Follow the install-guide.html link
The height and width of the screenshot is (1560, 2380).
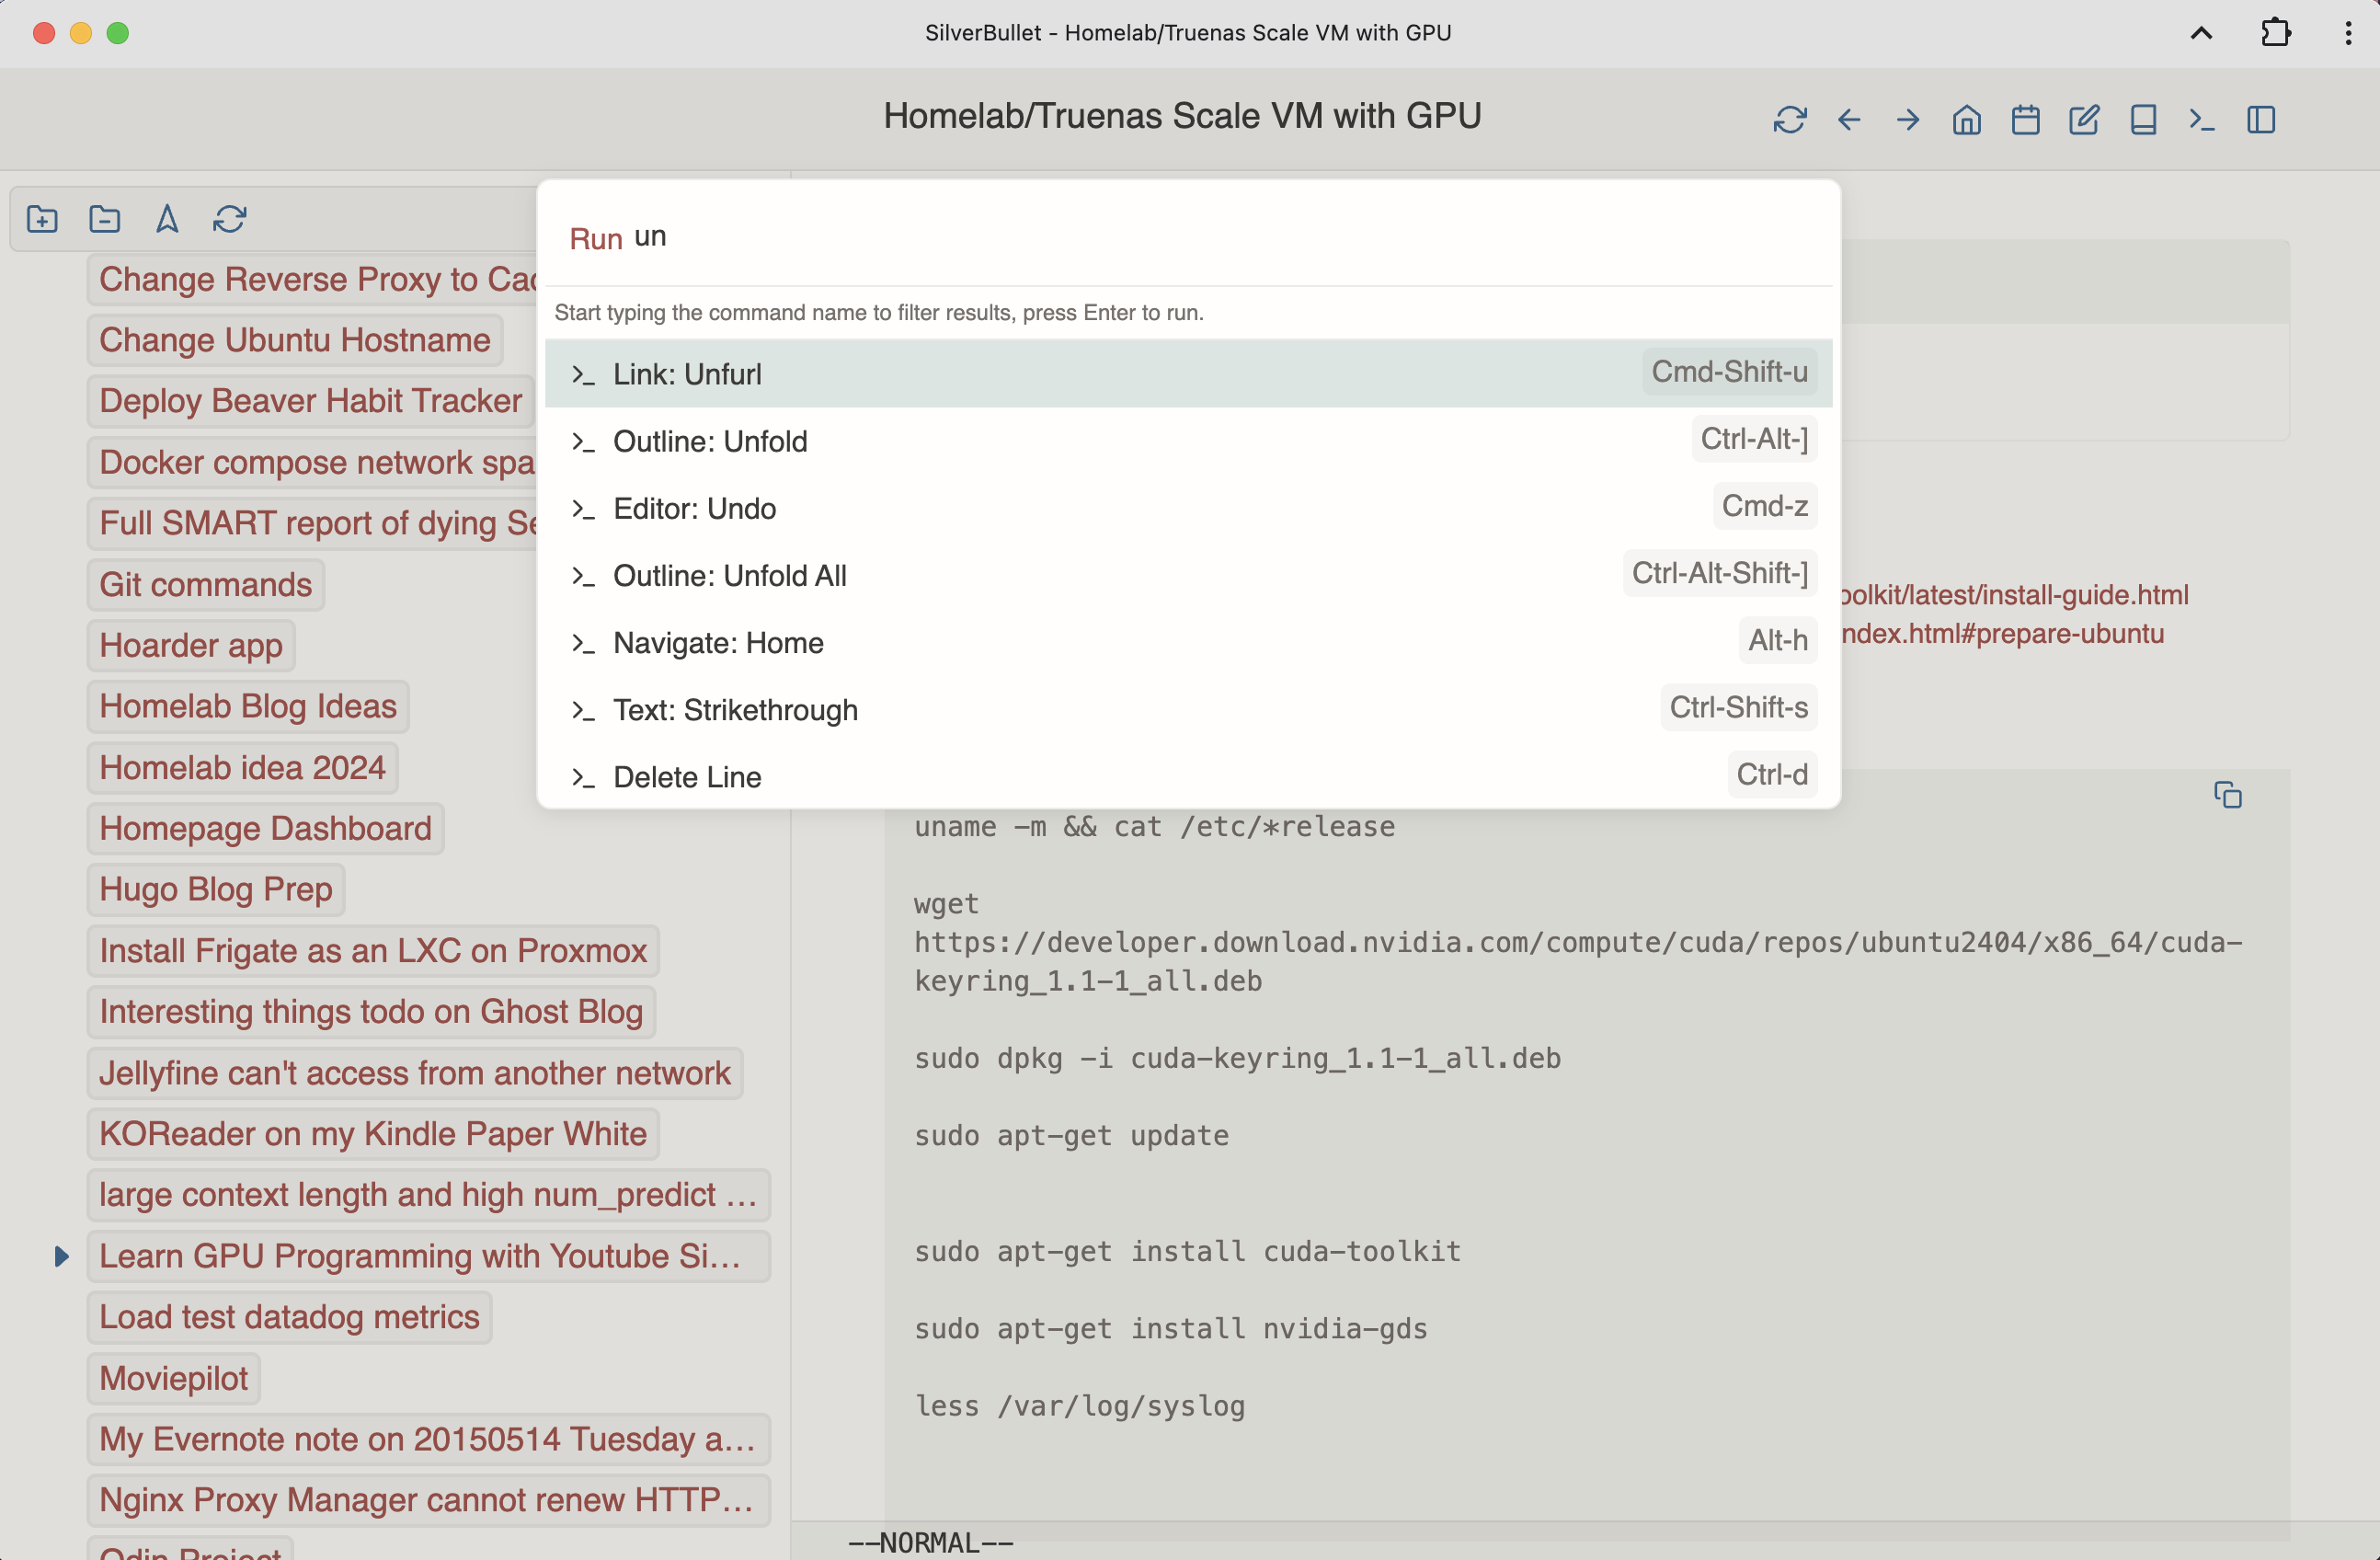click(x=2014, y=595)
